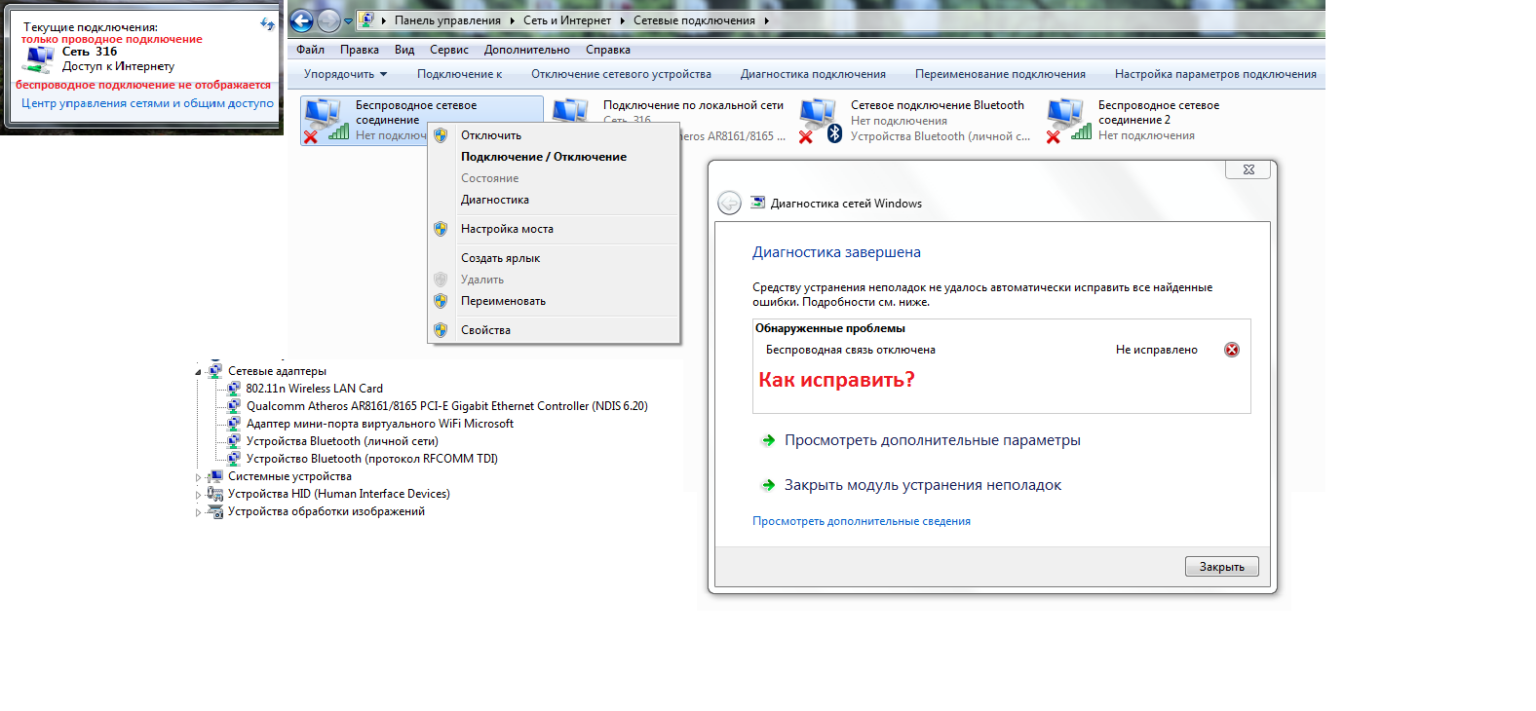Image resolution: width=1536 pixels, height=711 pixels.
Task: Click the red error icon beside Не исправлено
Action: click(1232, 350)
